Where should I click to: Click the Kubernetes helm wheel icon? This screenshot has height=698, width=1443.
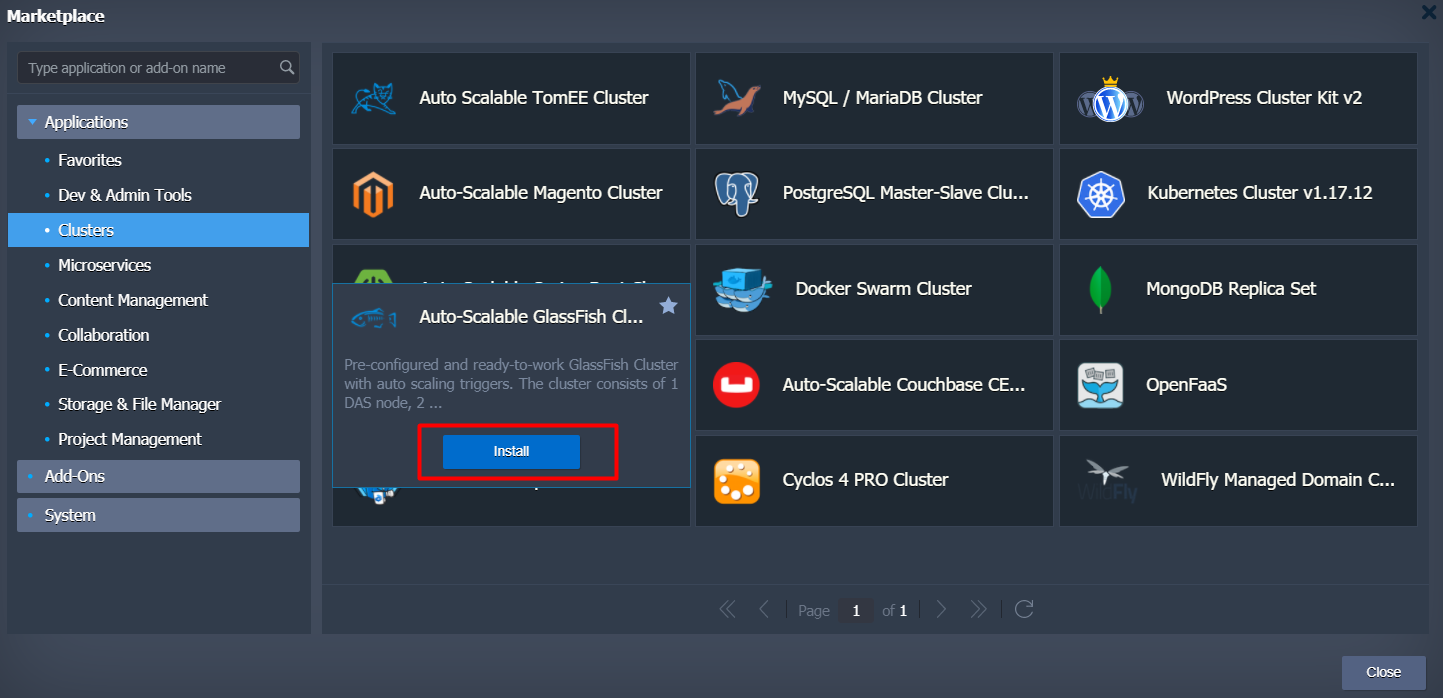click(x=1101, y=194)
